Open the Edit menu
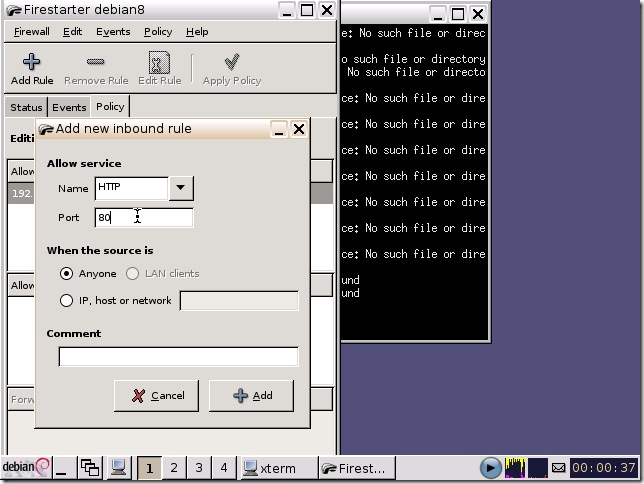 [x=72, y=32]
